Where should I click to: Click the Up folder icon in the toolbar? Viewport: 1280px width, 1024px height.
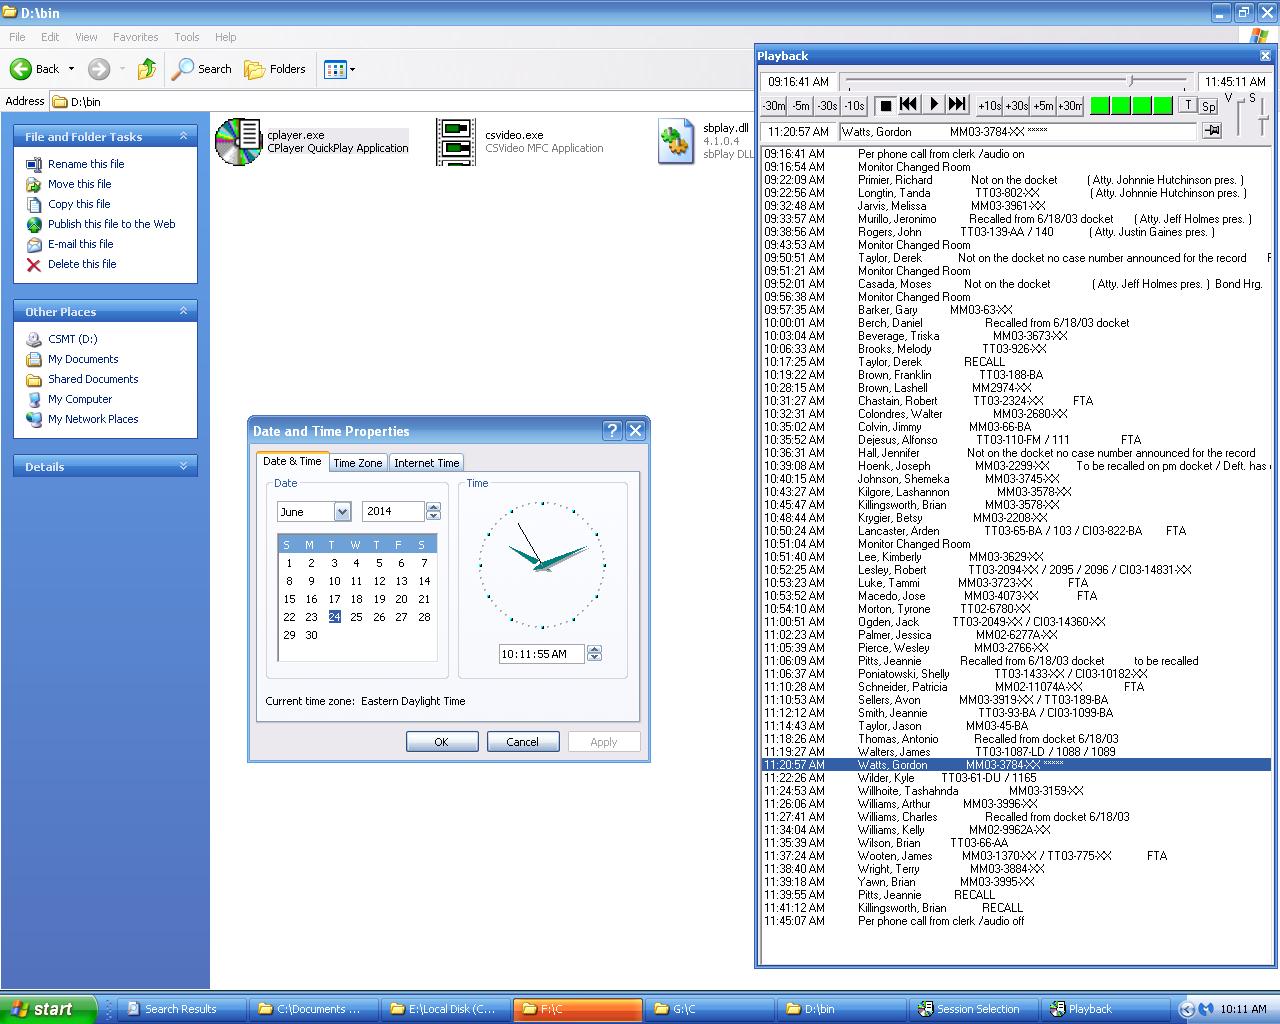pos(147,69)
